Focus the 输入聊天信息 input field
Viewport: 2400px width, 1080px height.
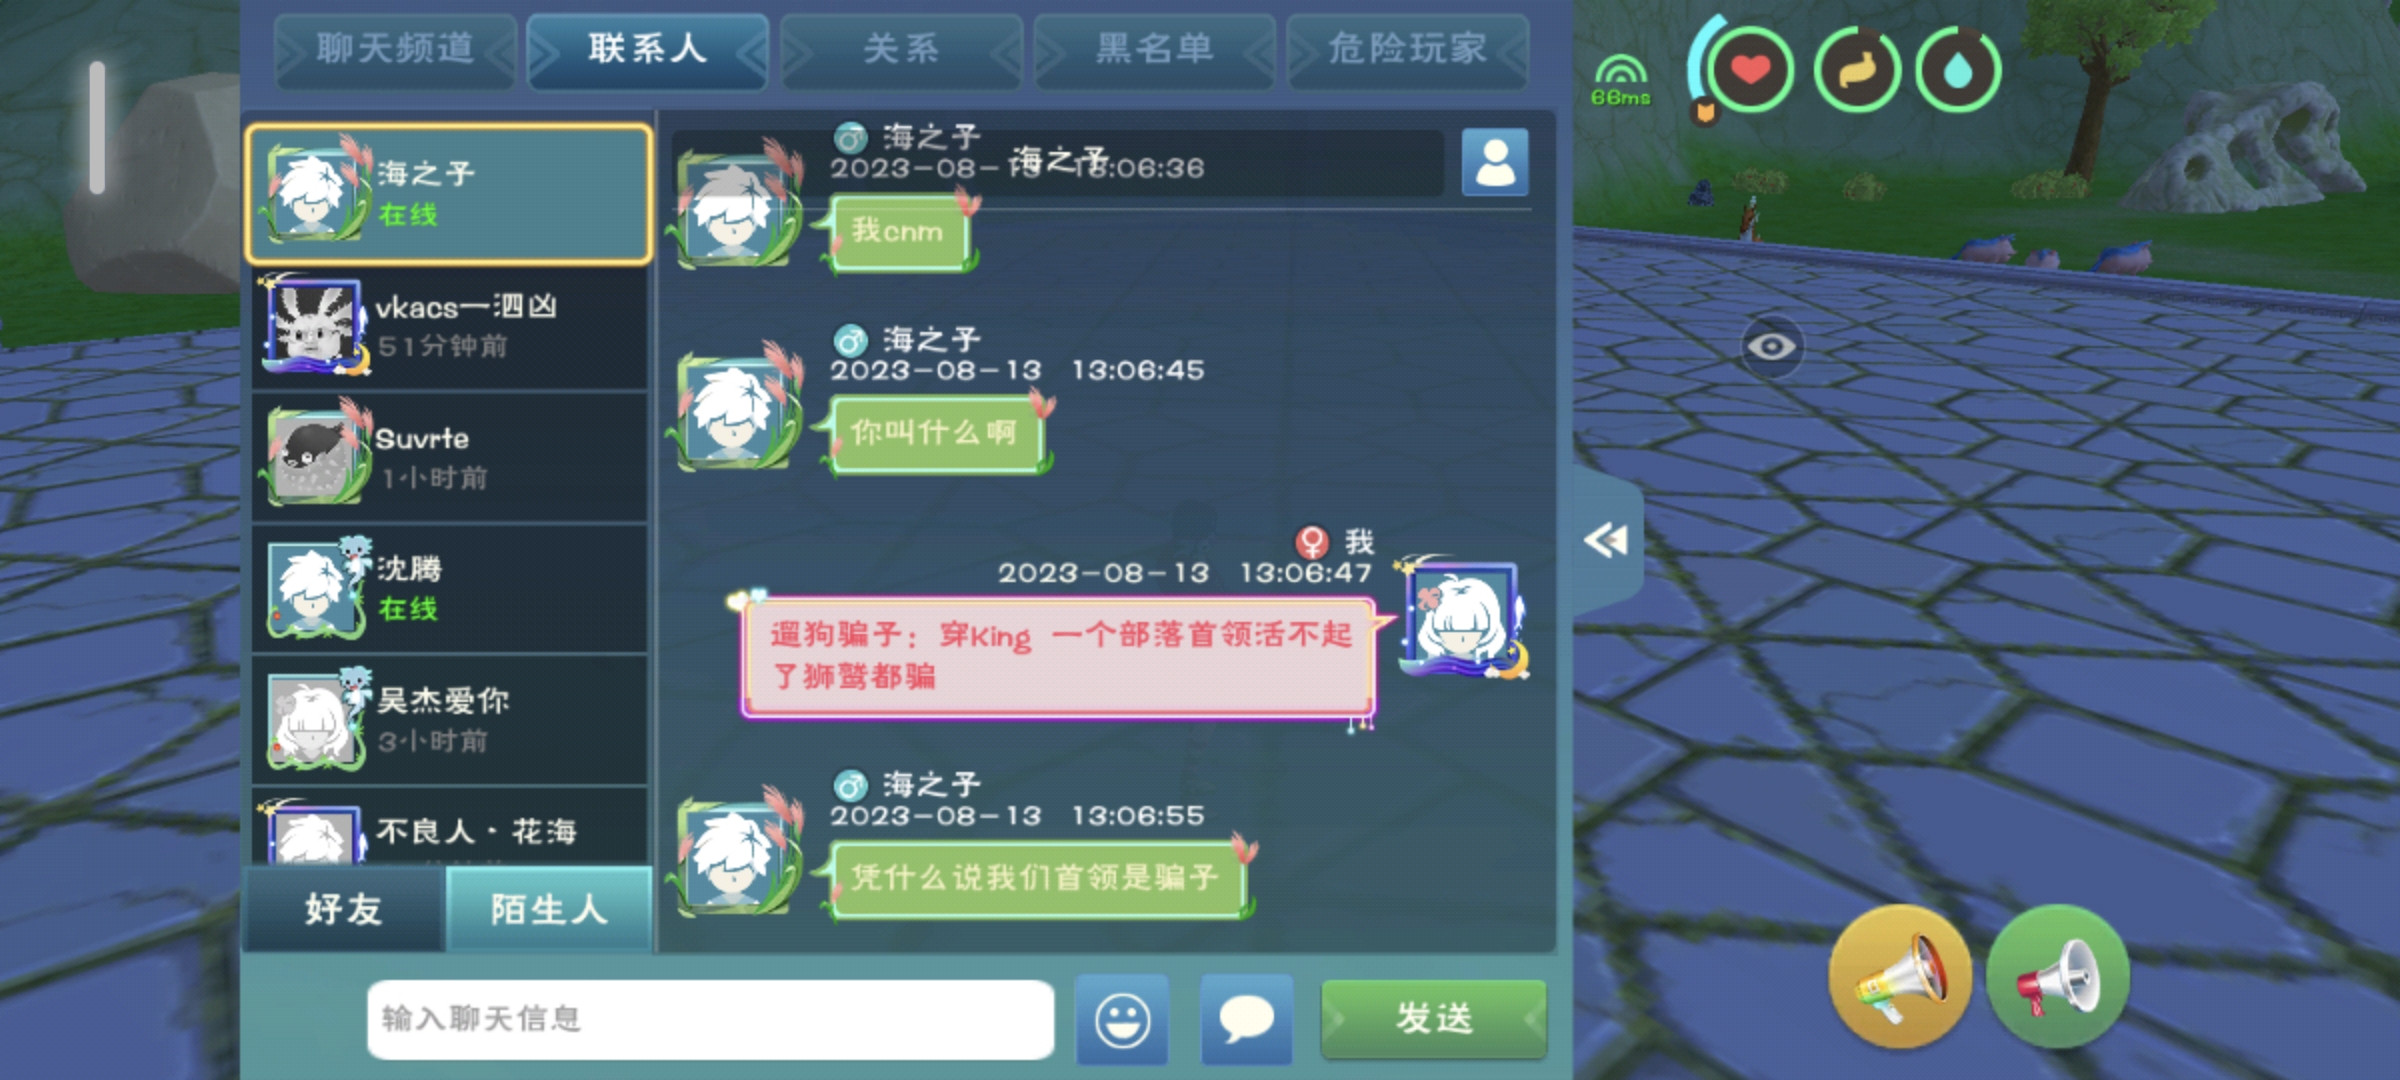[x=710, y=1019]
